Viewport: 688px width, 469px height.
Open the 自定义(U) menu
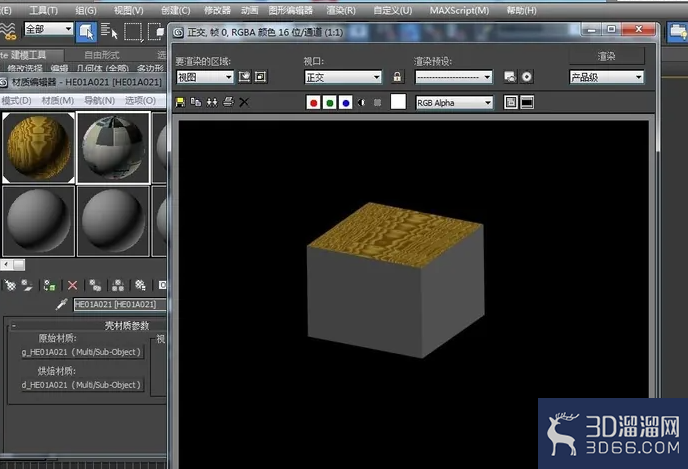[393, 10]
